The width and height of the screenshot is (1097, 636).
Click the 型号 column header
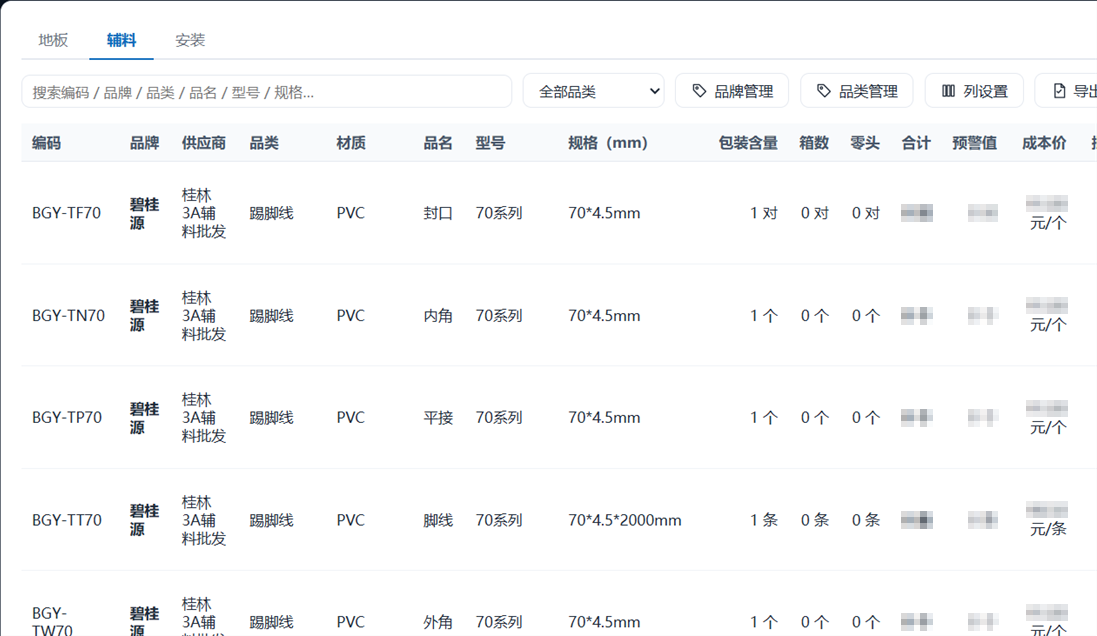coord(490,143)
